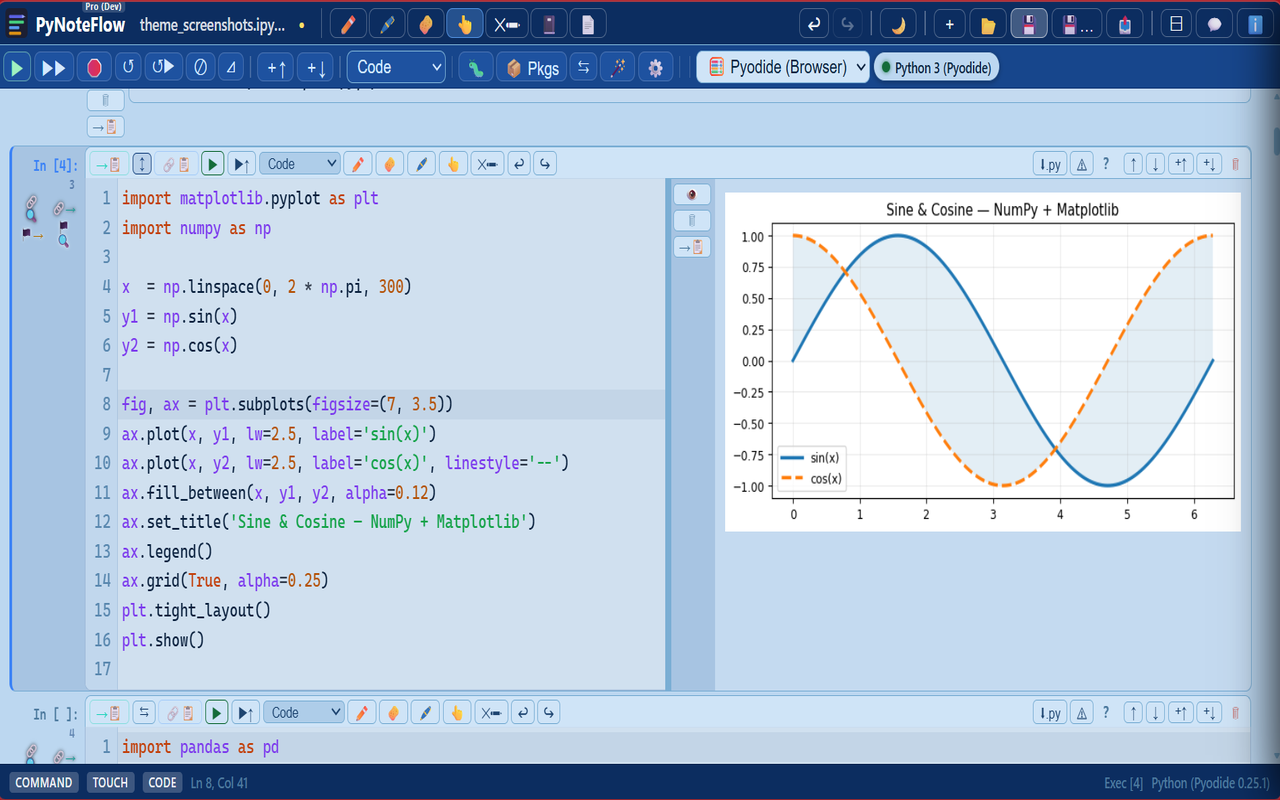Click the triangle icon in main toolbar
This screenshot has height=800, width=1280.
coord(231,67)
